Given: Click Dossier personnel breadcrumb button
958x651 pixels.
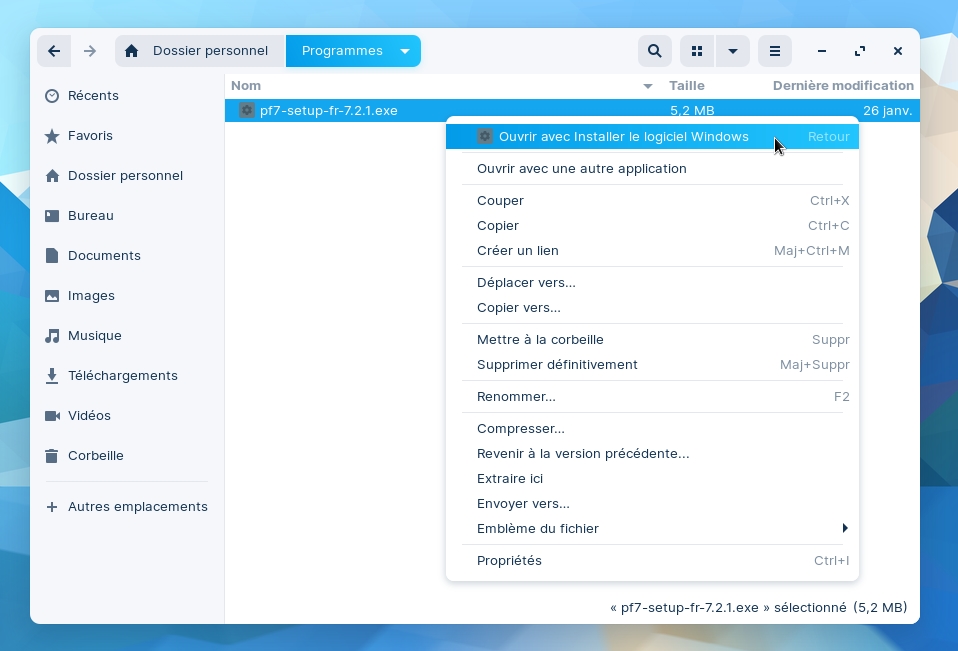Looking at the screenshot, I should click(210, 51).
